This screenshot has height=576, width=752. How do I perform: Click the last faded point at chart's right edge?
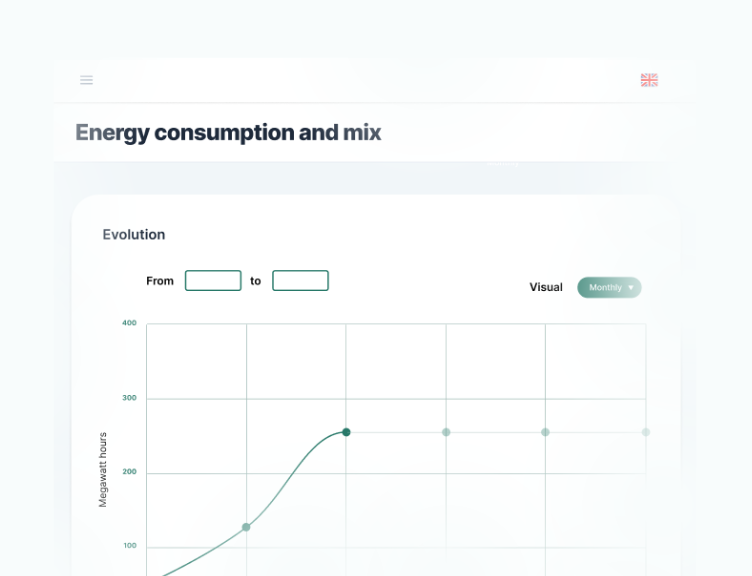point(645,432)
